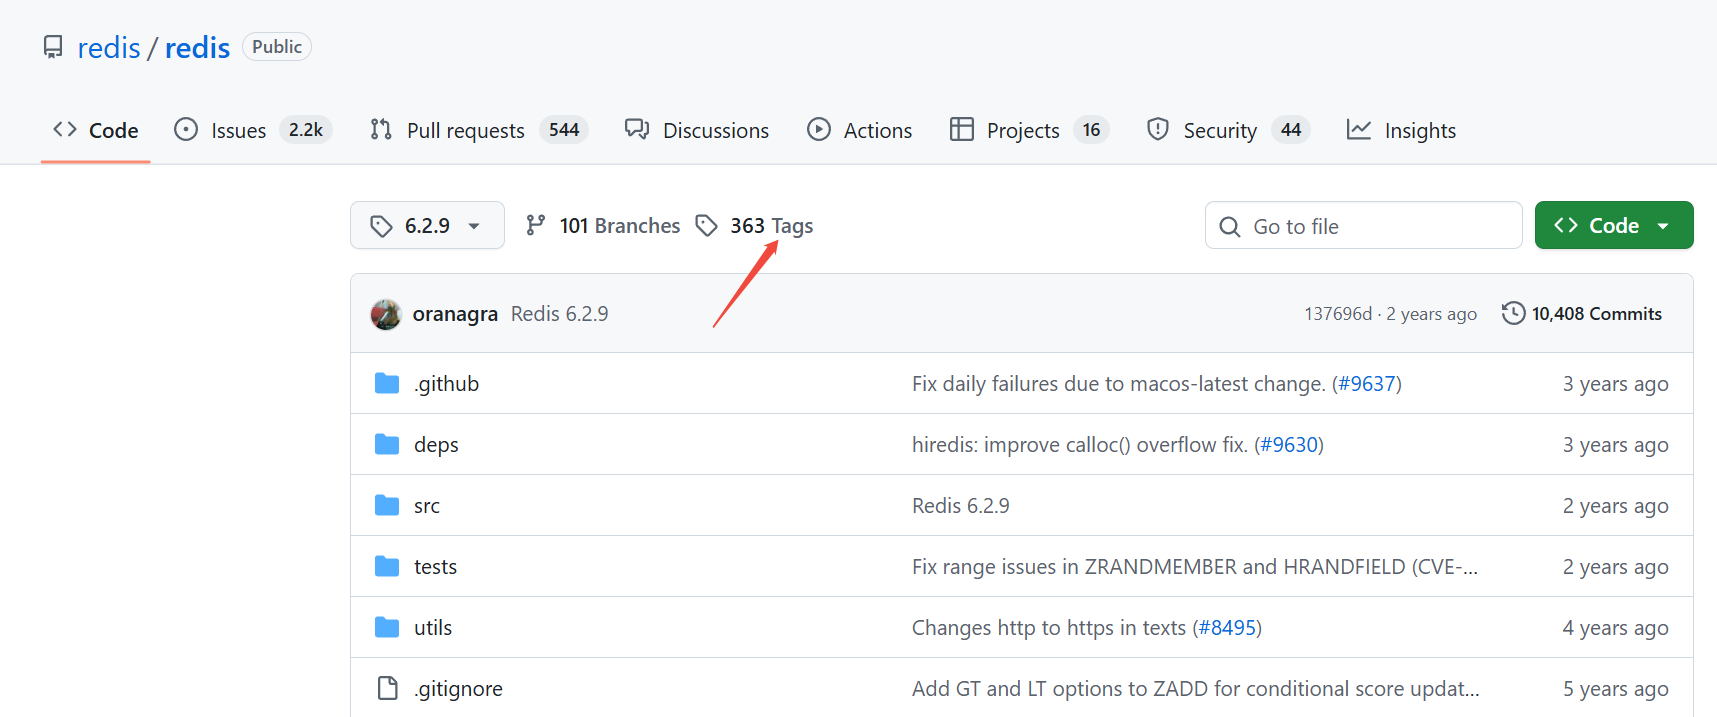Open the .github folder
Image resolution: width=1717 pixels, height=717 pixels.
tap(446, 384)
